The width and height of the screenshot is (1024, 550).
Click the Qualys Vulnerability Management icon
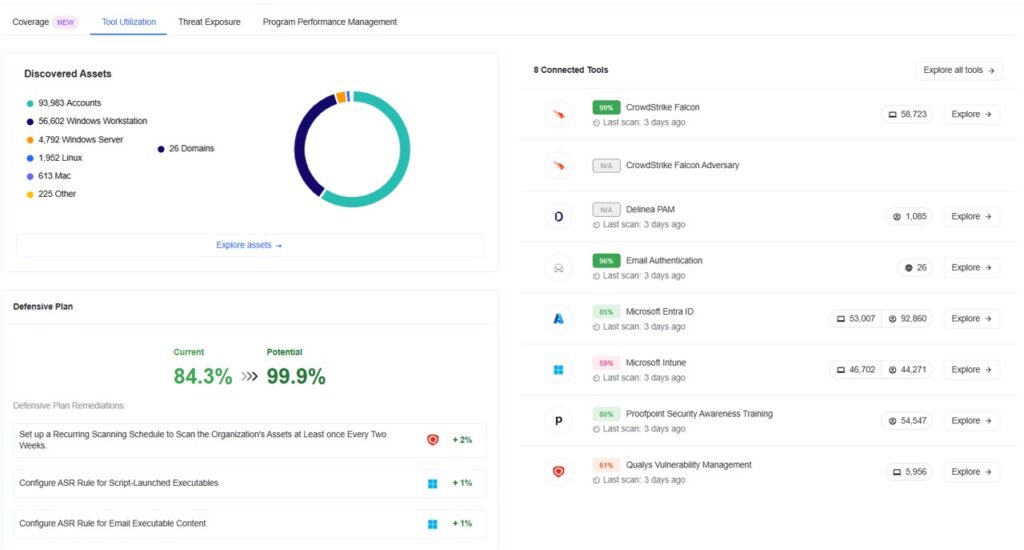tap(558, 471)
